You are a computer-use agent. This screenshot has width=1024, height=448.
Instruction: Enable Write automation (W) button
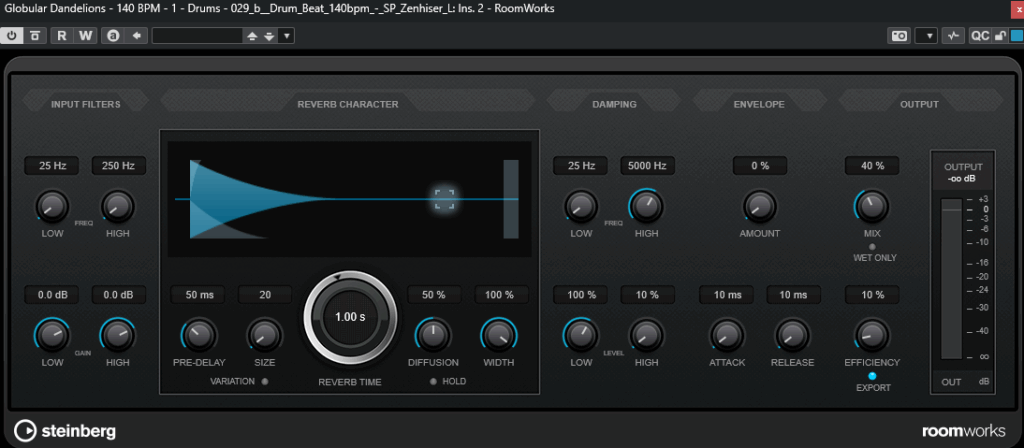pyautogui.click(x=86, y=35)
